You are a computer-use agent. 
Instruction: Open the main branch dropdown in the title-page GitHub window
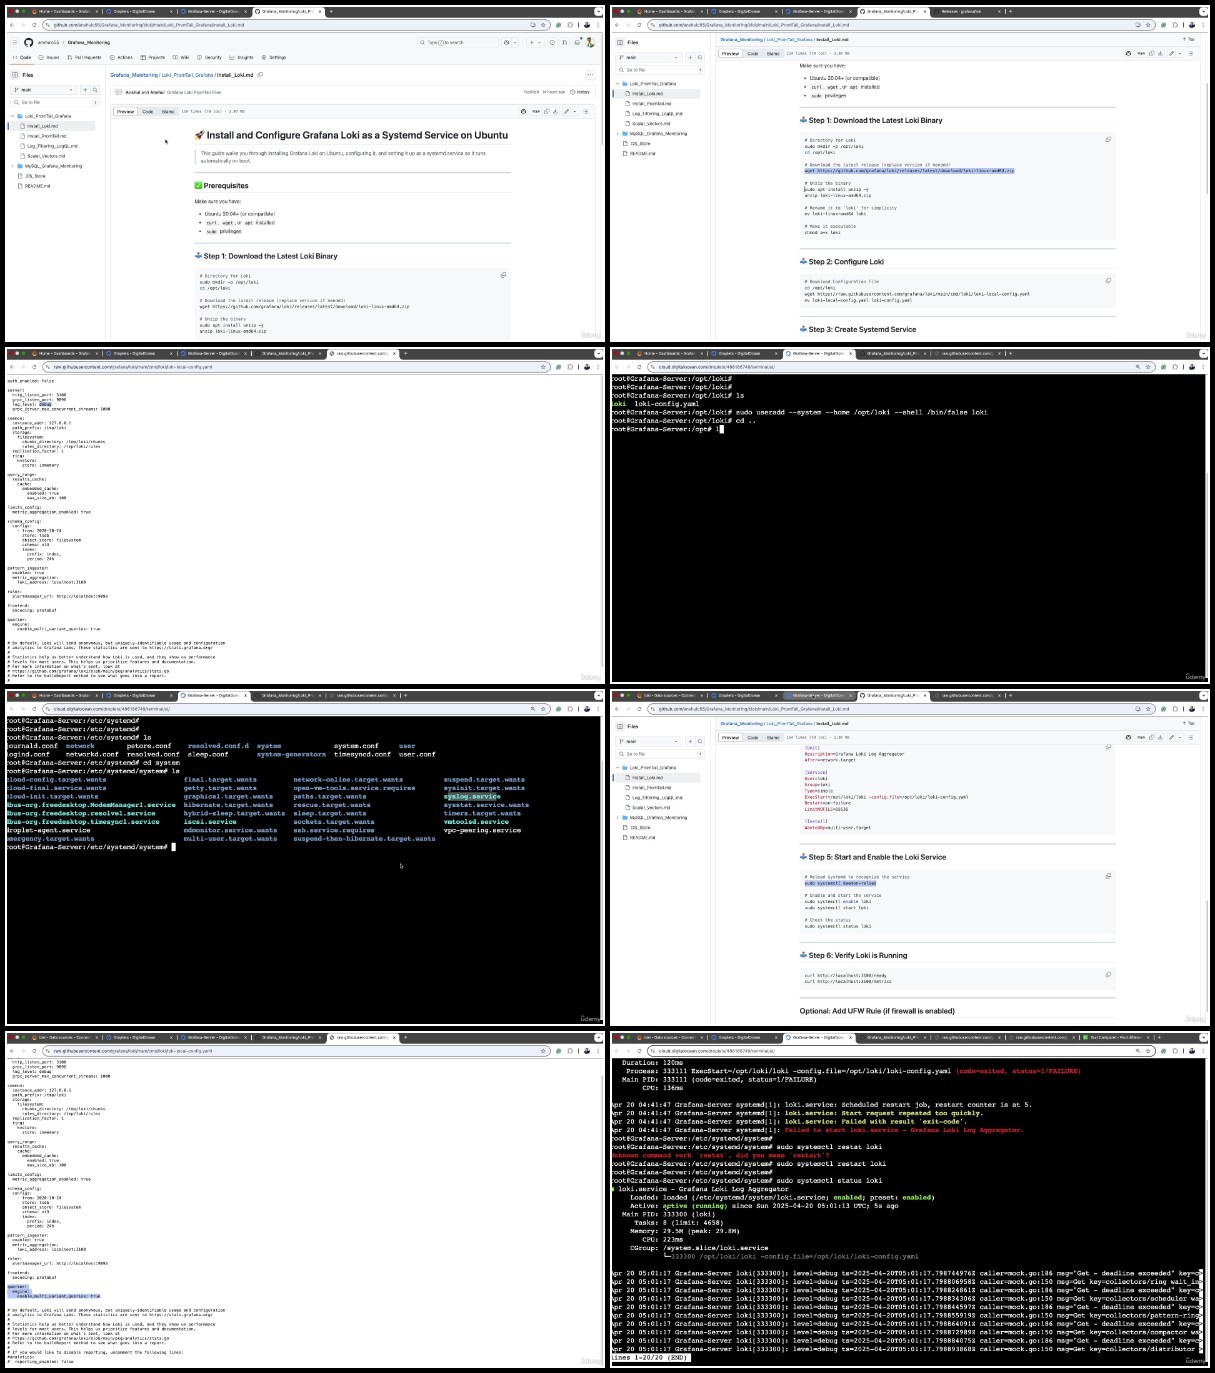(43, 90)
